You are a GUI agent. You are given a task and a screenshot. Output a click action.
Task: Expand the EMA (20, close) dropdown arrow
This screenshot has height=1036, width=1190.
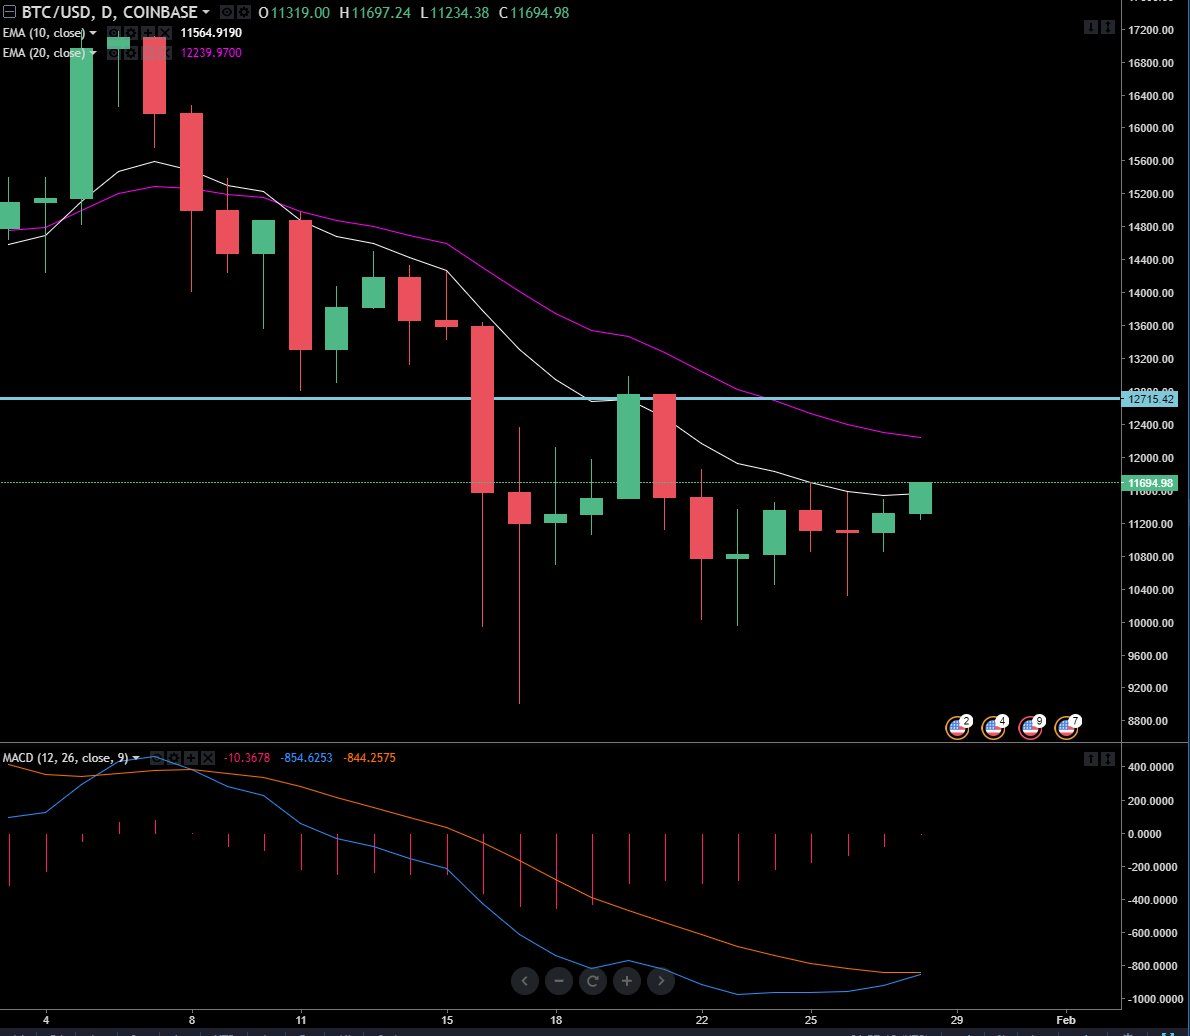click(92, 52)
